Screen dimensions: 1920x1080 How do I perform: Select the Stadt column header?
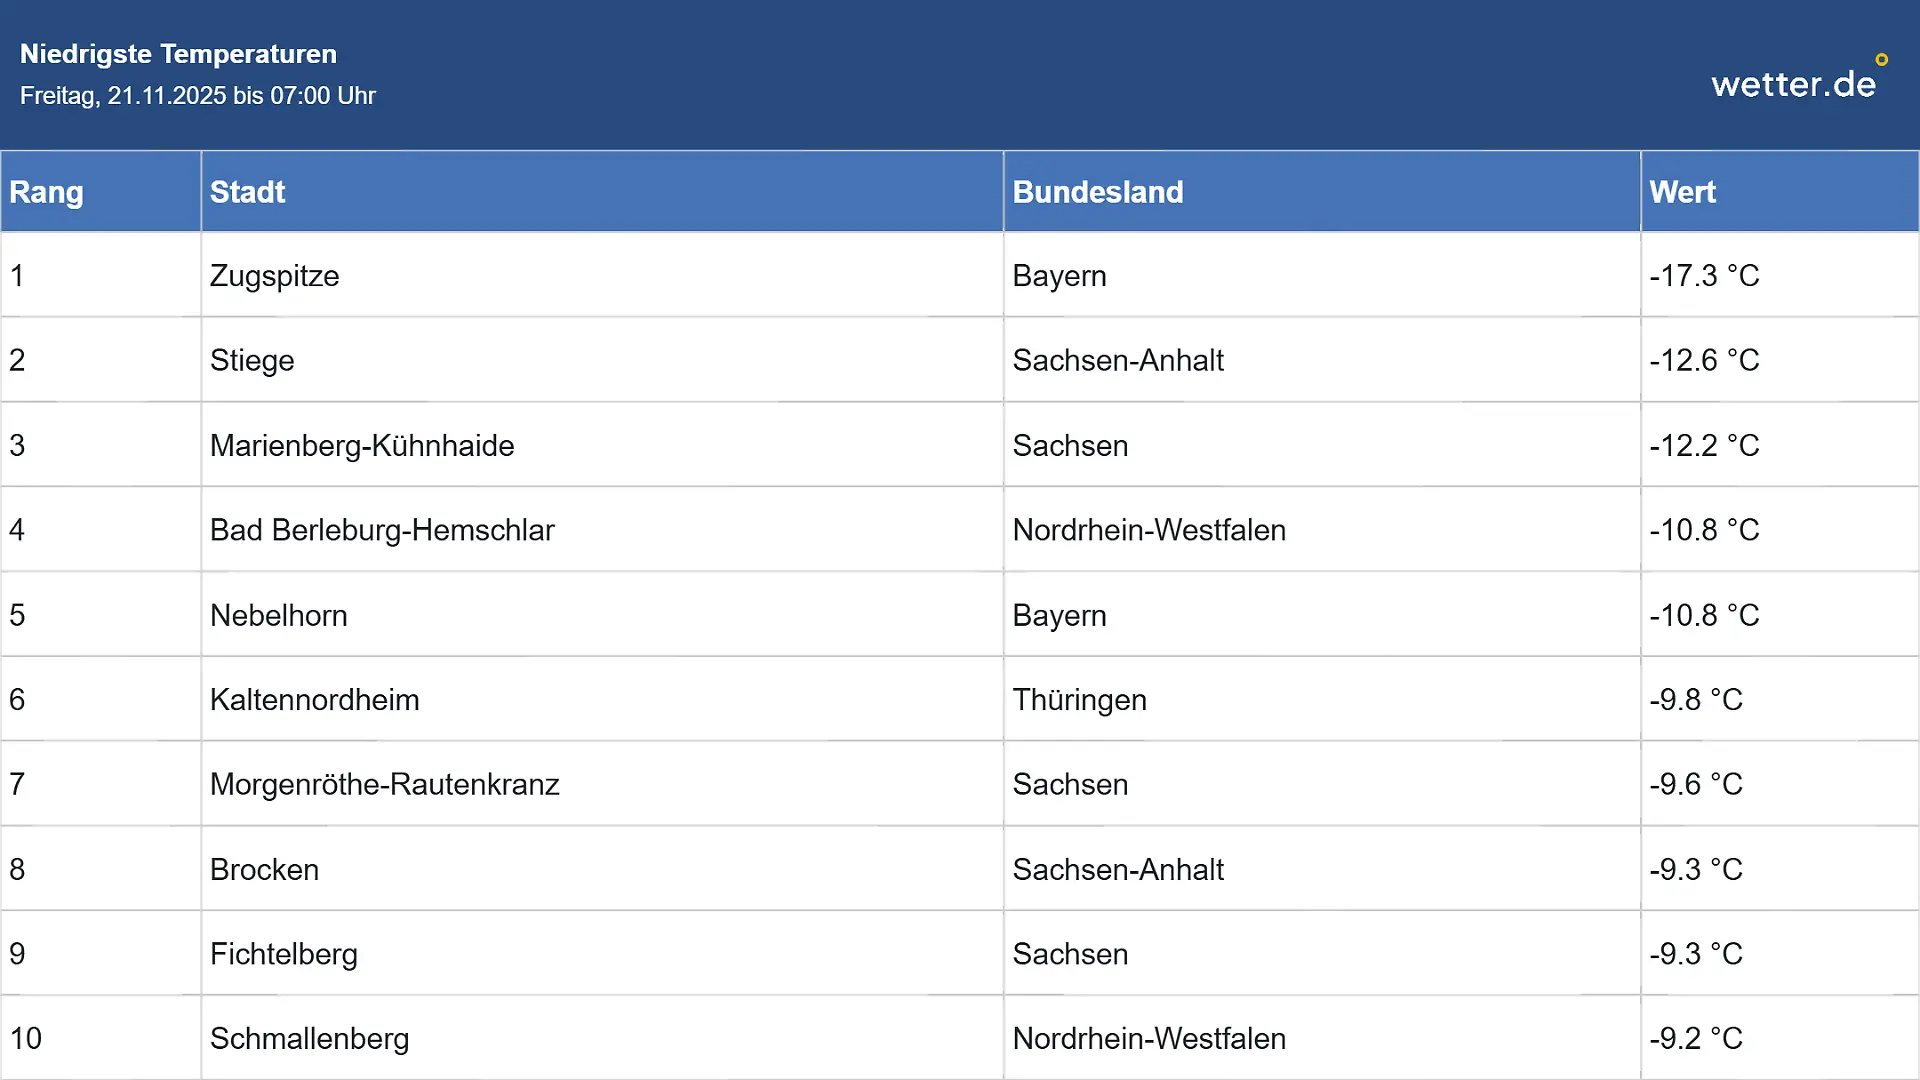[602, 192]
